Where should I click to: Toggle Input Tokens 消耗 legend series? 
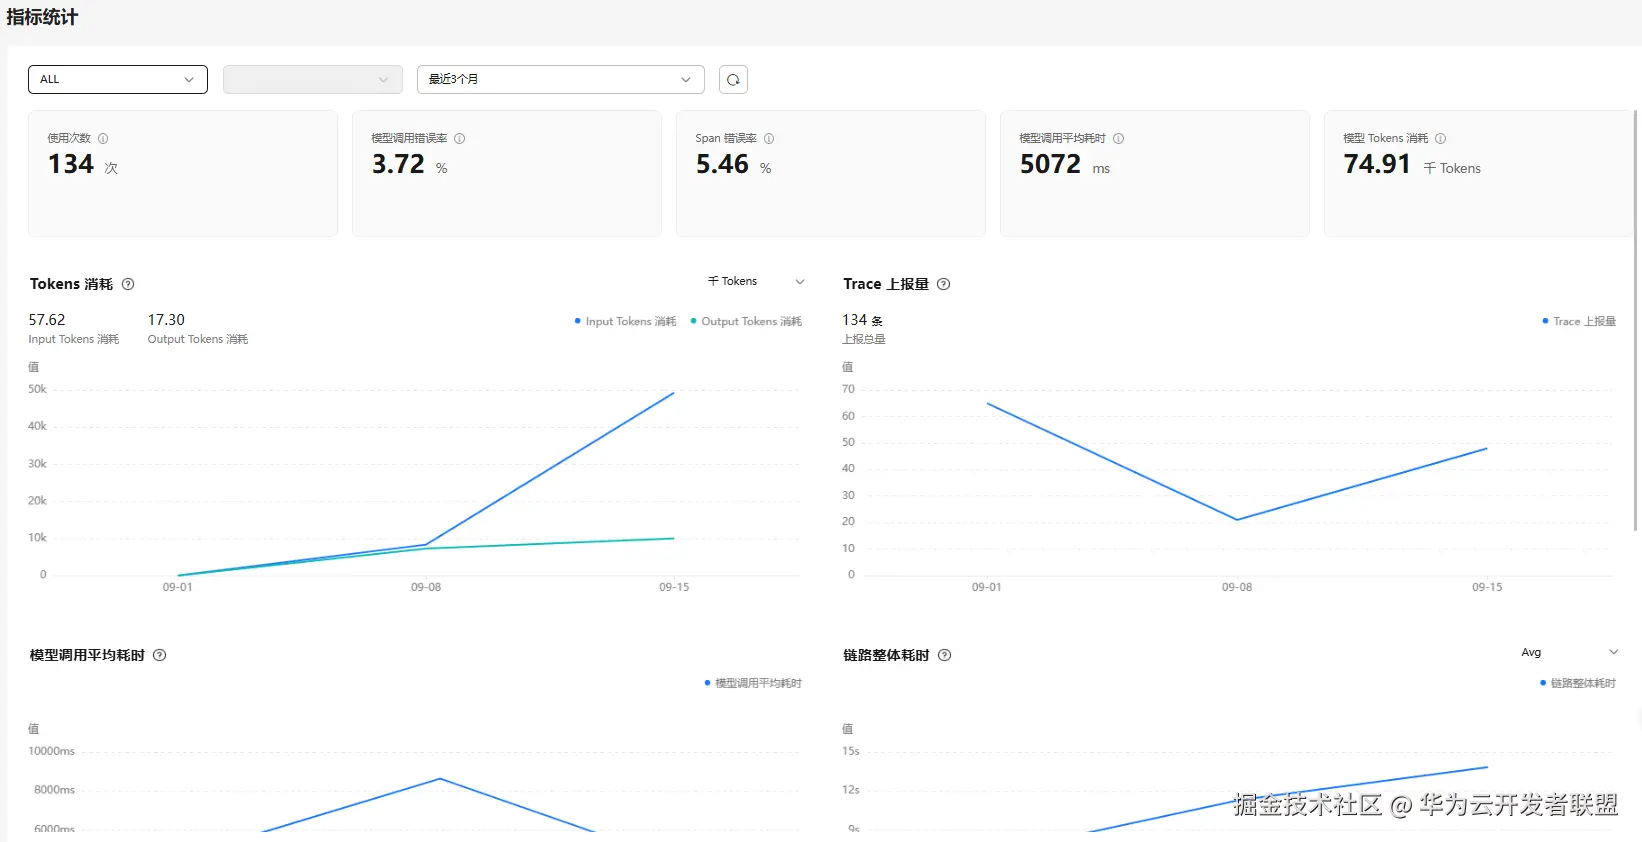click(x=626, y=321)
